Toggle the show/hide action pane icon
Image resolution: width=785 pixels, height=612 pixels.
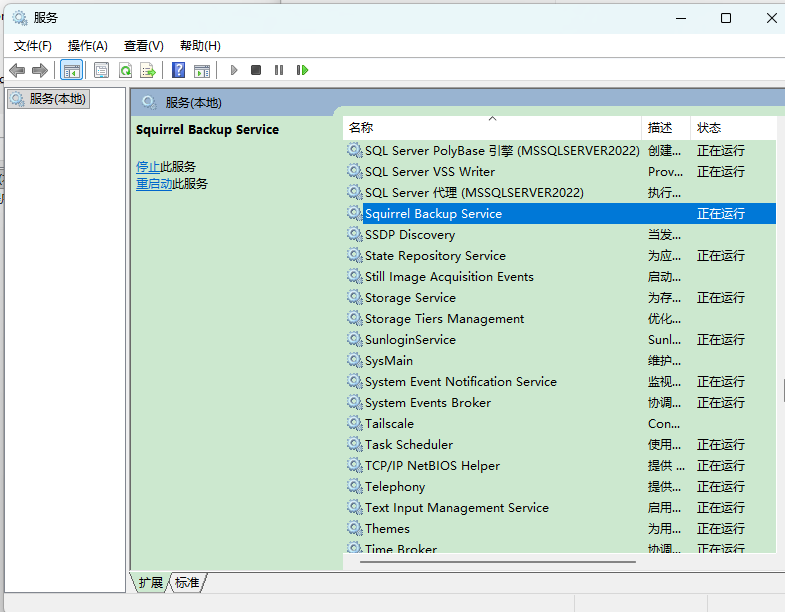pyautogui.click(x=202, y=70)
